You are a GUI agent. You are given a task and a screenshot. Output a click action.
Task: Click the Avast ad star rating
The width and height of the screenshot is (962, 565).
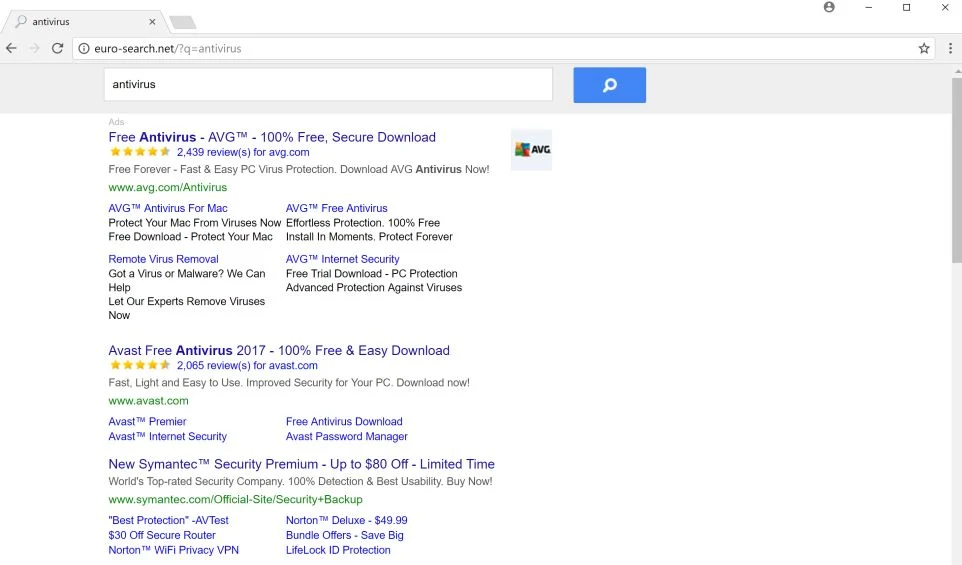[140, 366]
